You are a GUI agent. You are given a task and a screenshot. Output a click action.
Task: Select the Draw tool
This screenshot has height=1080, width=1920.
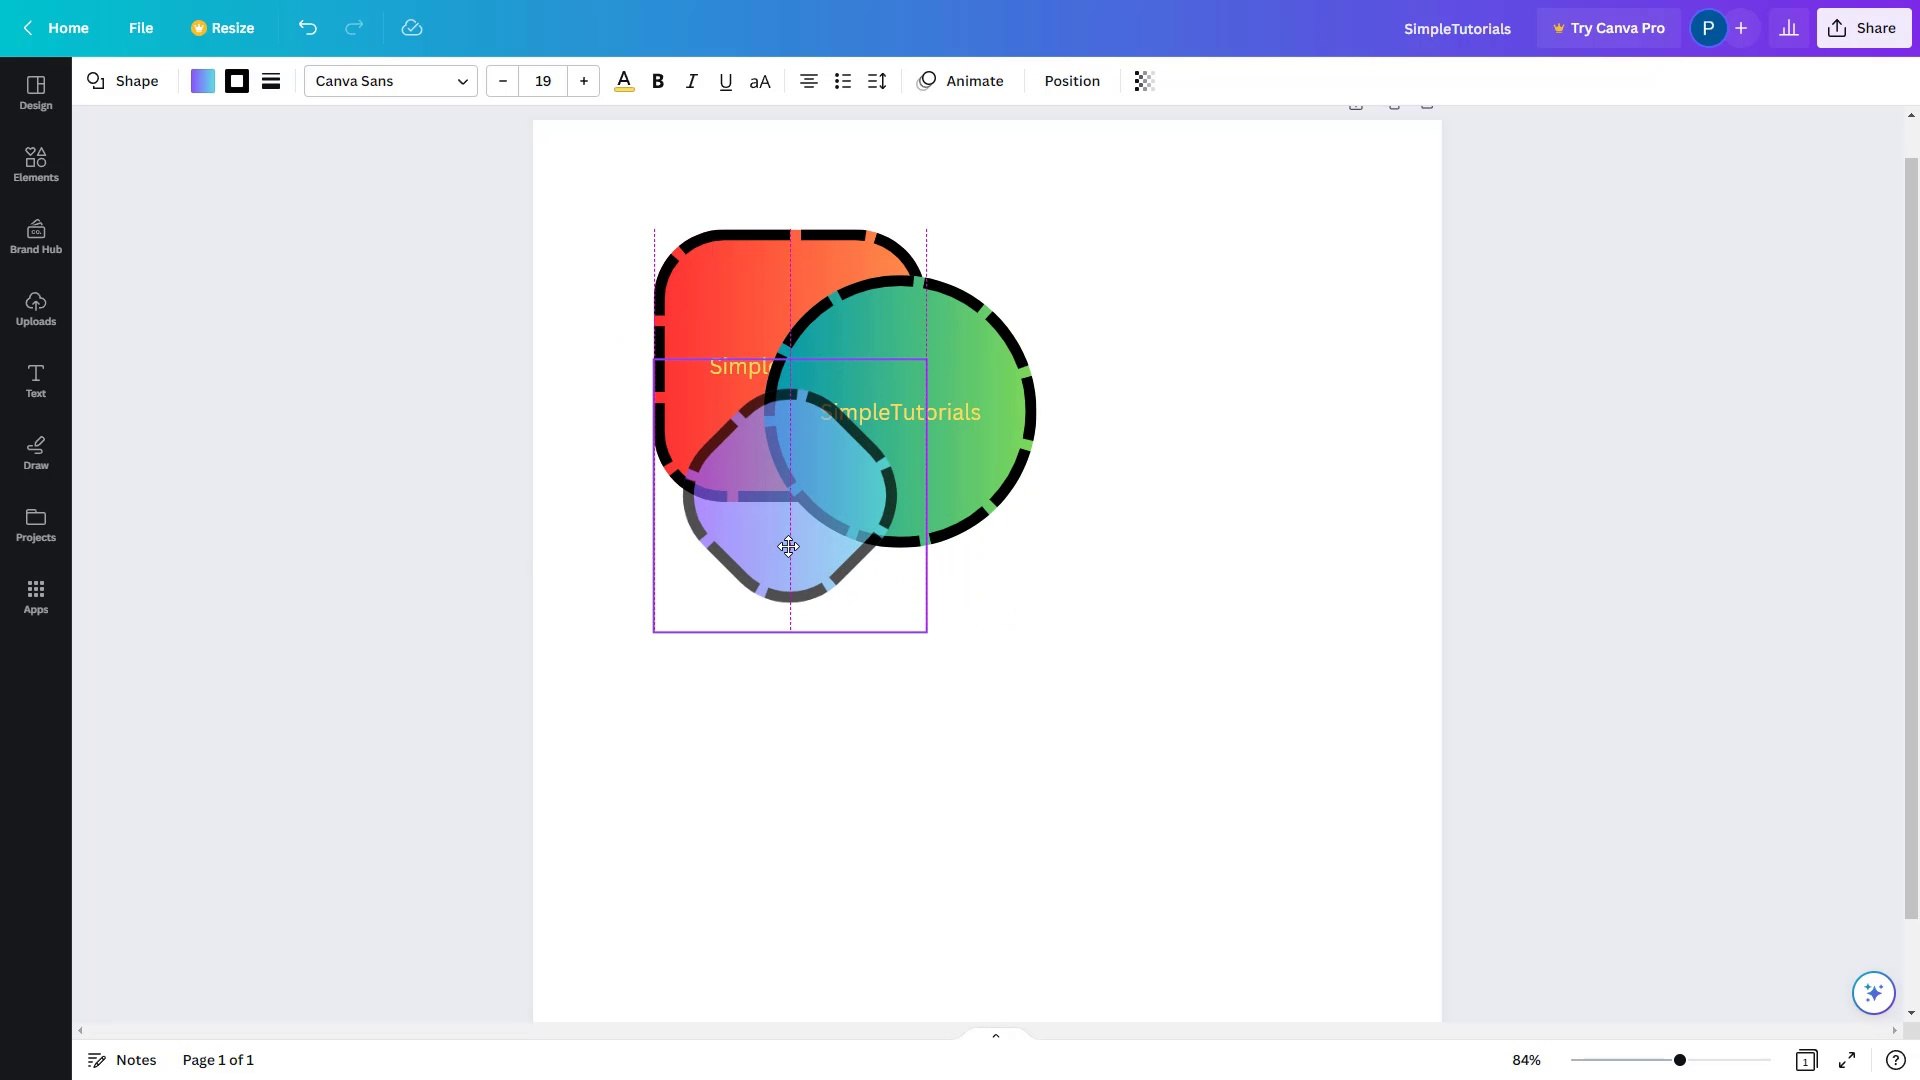35,452
